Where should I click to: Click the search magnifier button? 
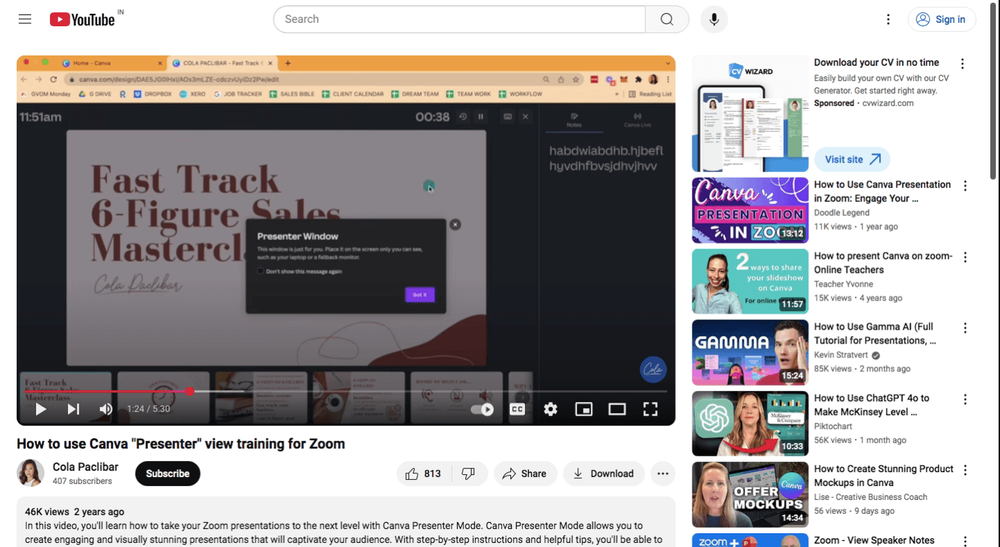point(666,19)
